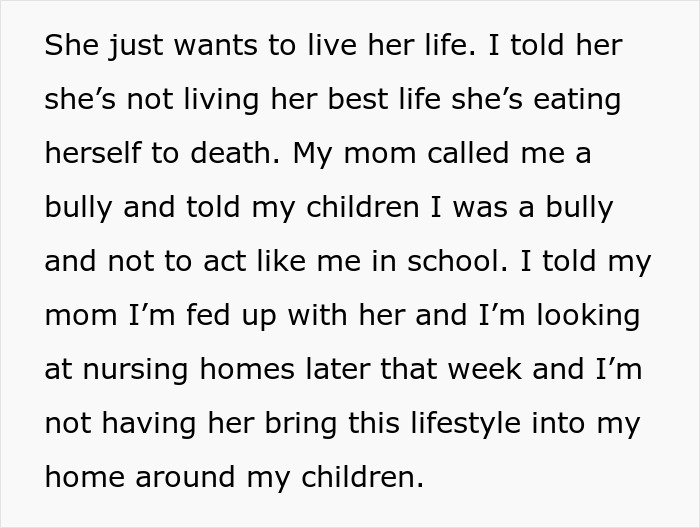700x528 pixels.
Task: Click the final words "home around my children."
Action: coord(234,478)
